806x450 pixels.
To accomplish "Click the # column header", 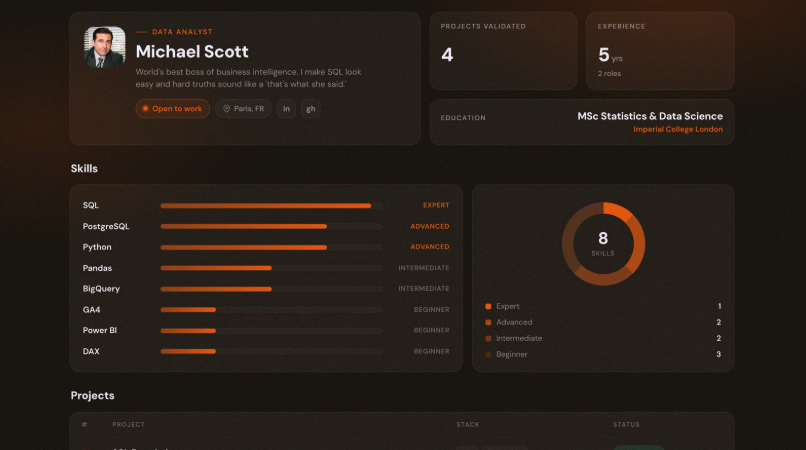I will tap(84, 424).
